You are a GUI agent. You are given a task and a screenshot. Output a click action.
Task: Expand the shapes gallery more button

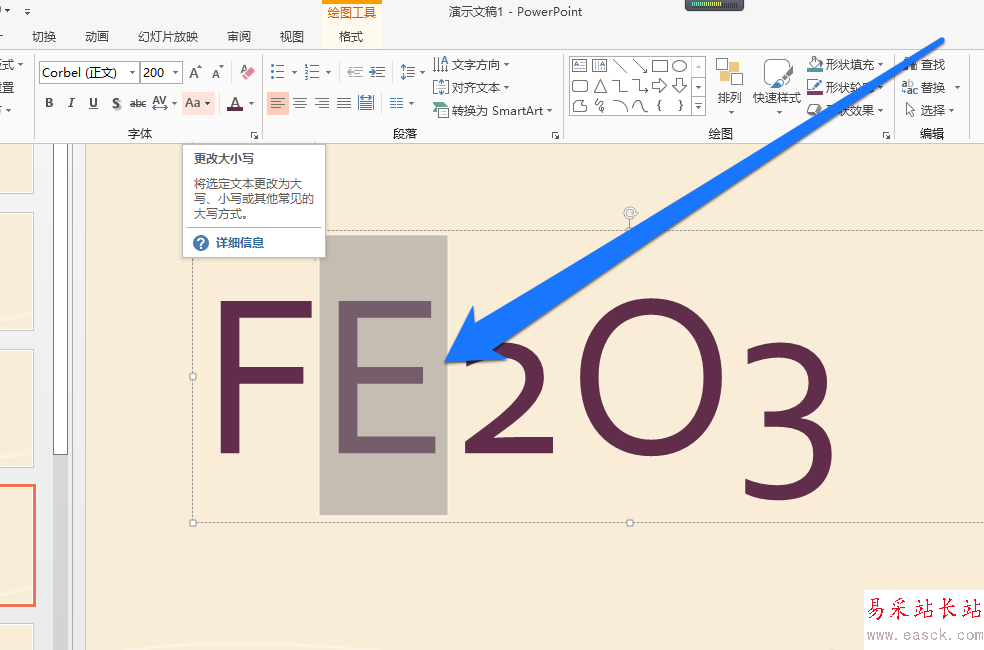coord(698,107)
